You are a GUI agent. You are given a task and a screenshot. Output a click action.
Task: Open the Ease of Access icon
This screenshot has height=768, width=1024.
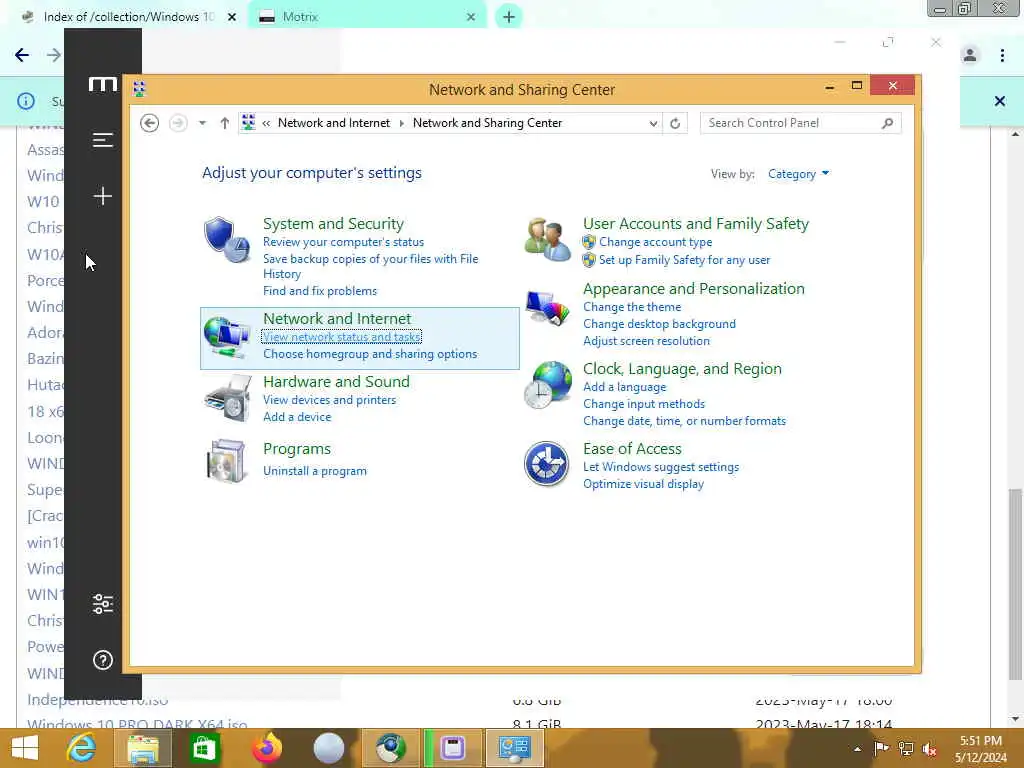tap(547, 464)
